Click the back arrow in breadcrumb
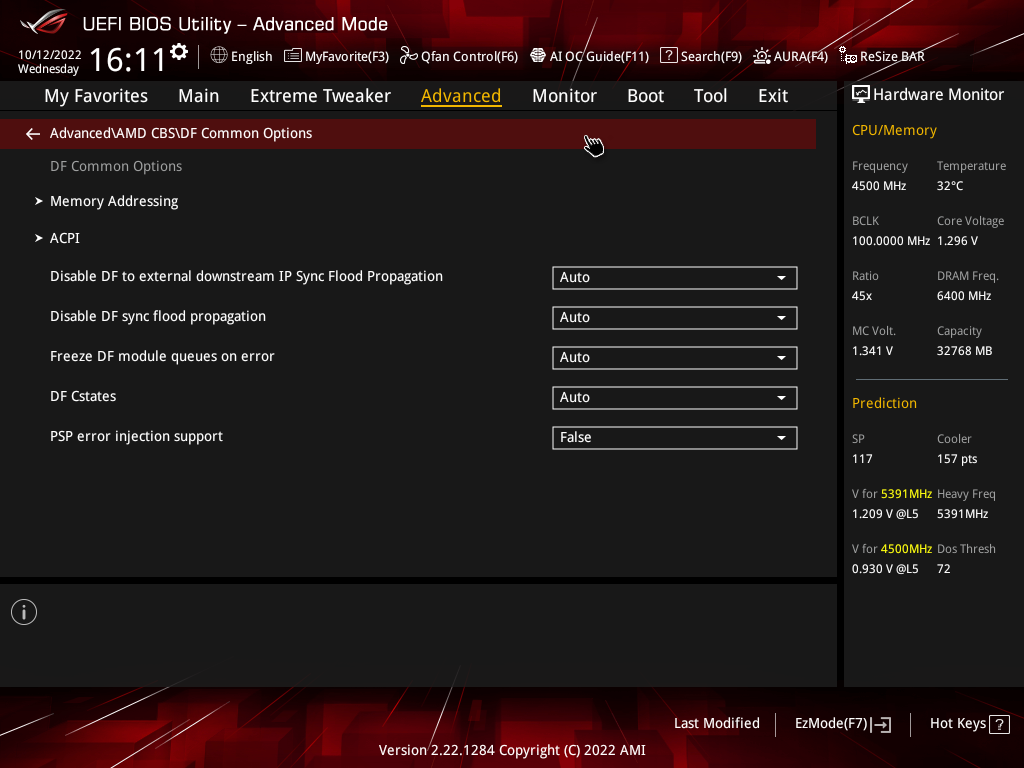The height and width of the screenshot is (768, 1024). [x=33, y=134]
